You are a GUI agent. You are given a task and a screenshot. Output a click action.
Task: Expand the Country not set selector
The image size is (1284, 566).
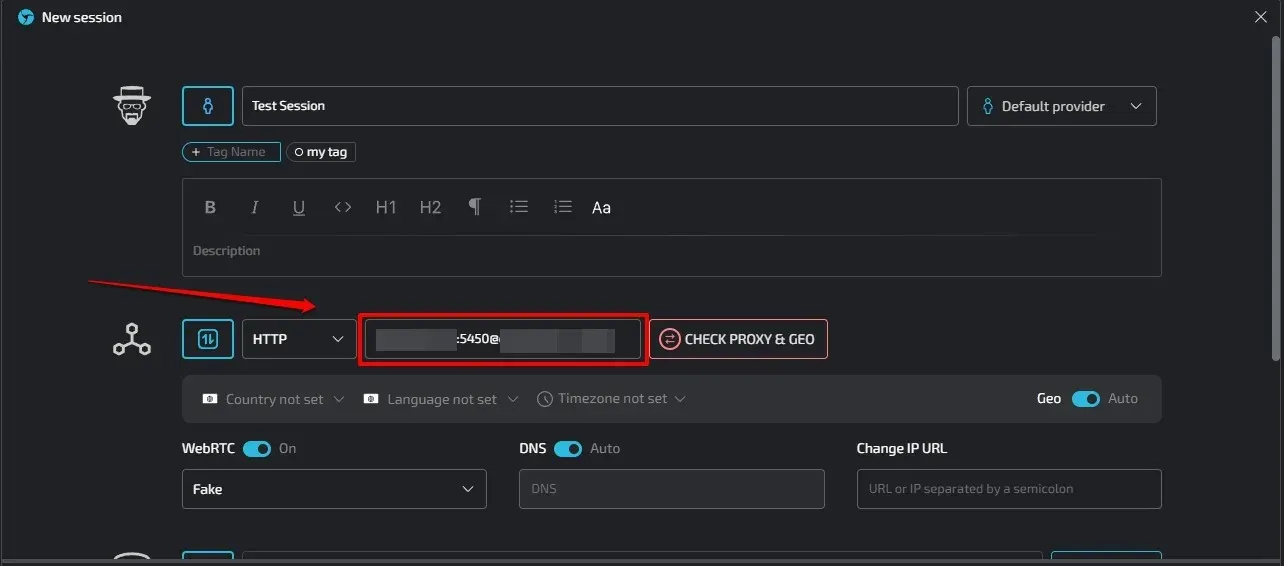click(x=274, y=399)
